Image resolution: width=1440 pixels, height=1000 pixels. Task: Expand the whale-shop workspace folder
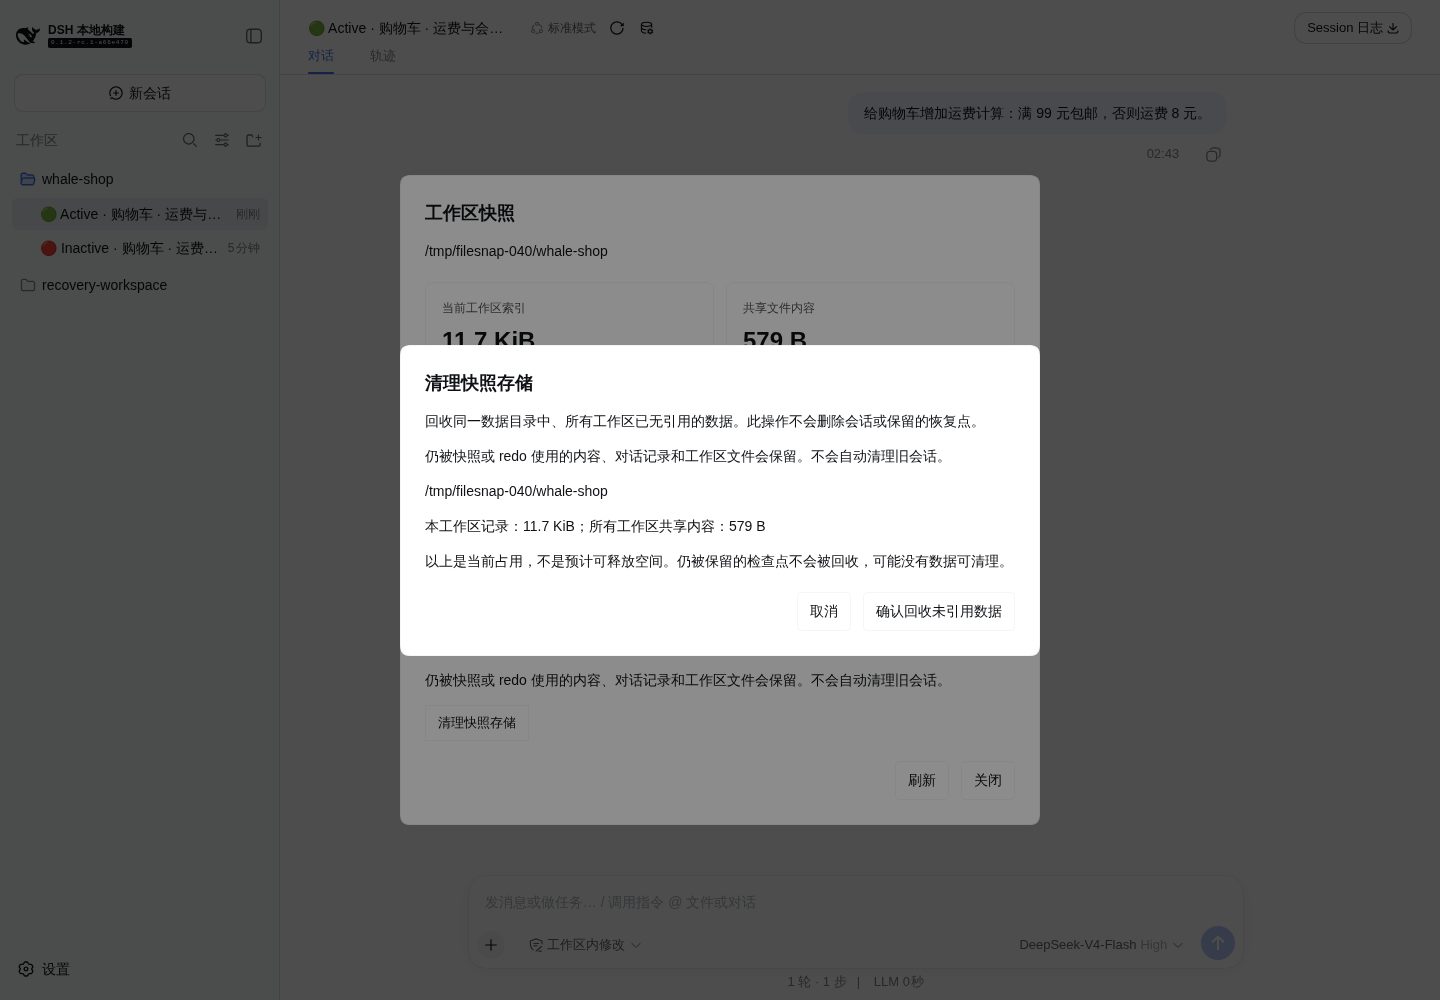[x=140, y=179]
